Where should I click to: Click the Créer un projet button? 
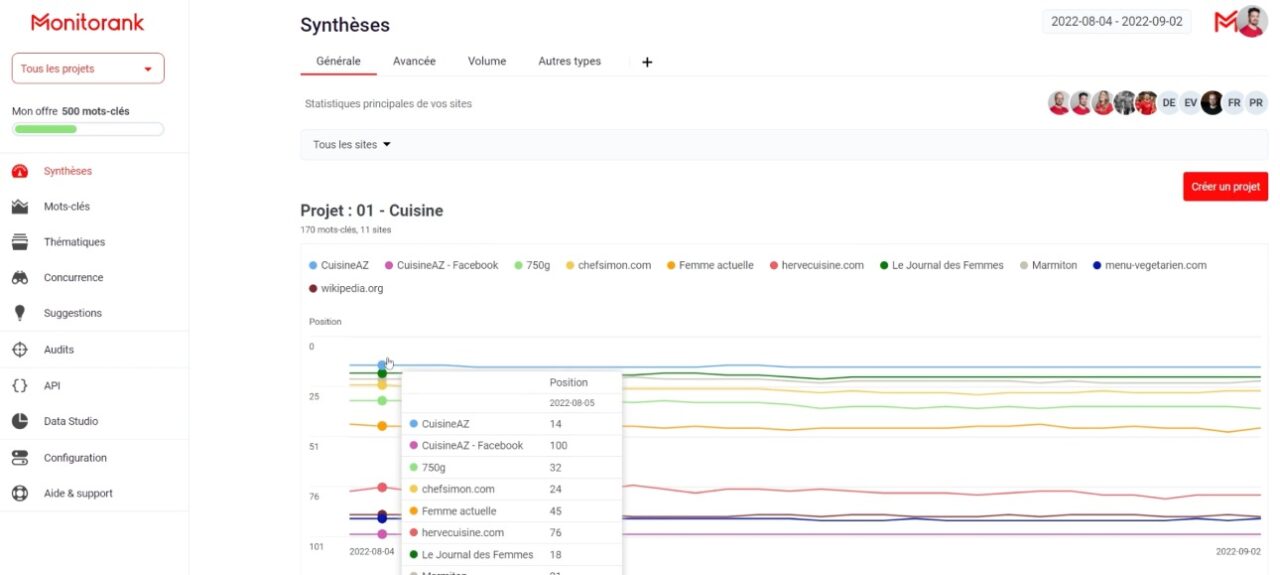pos(1225,186)
